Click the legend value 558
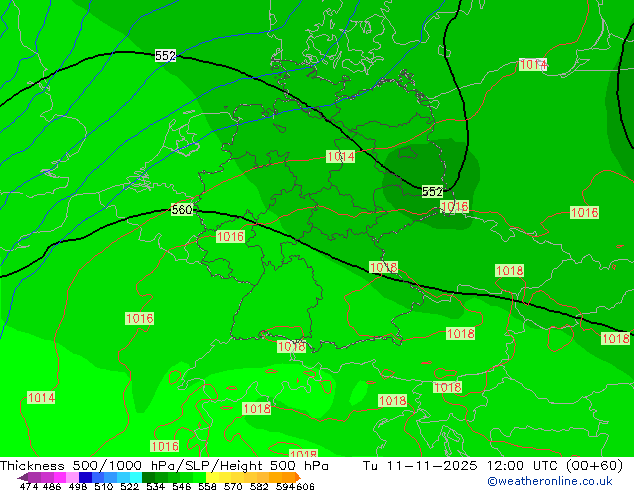The width and height of the screenshot is (634, 490). pos(207,486)
